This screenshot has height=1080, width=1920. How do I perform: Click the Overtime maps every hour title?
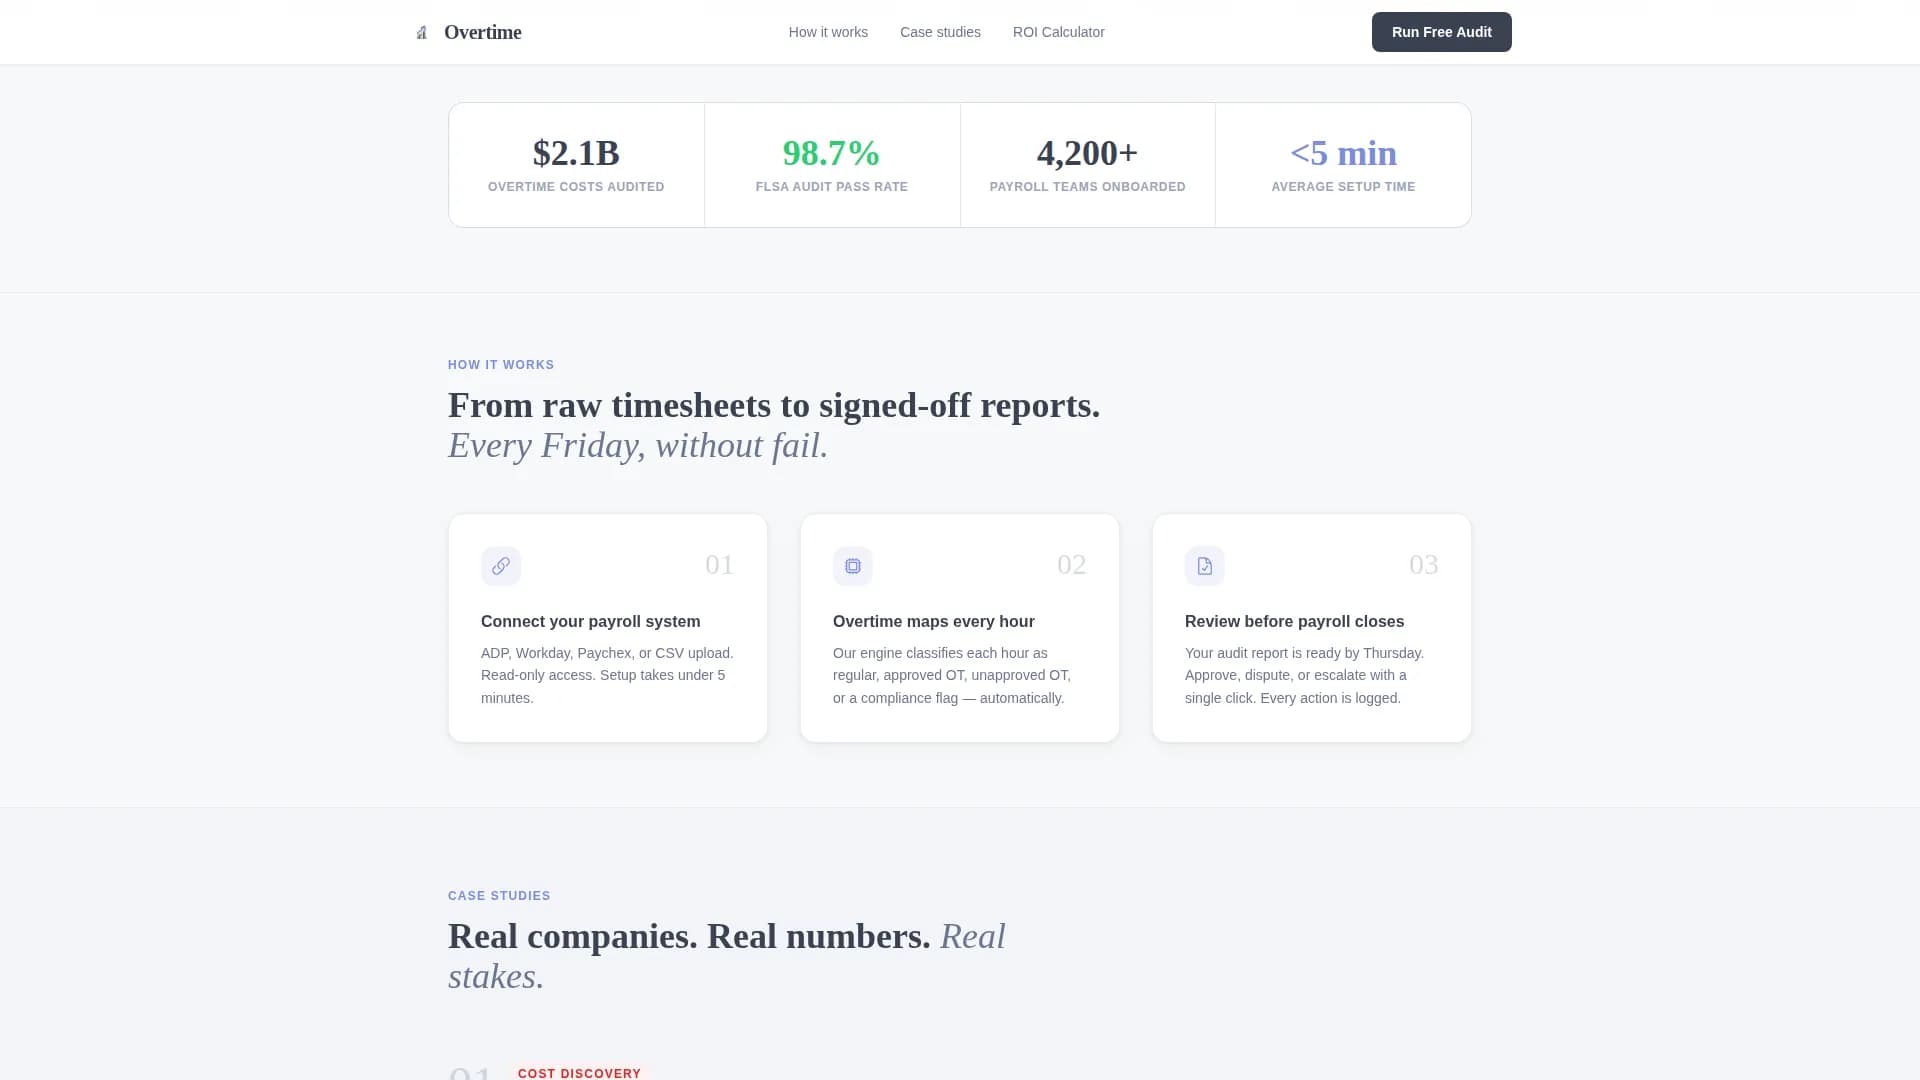(x=933, y=621)
